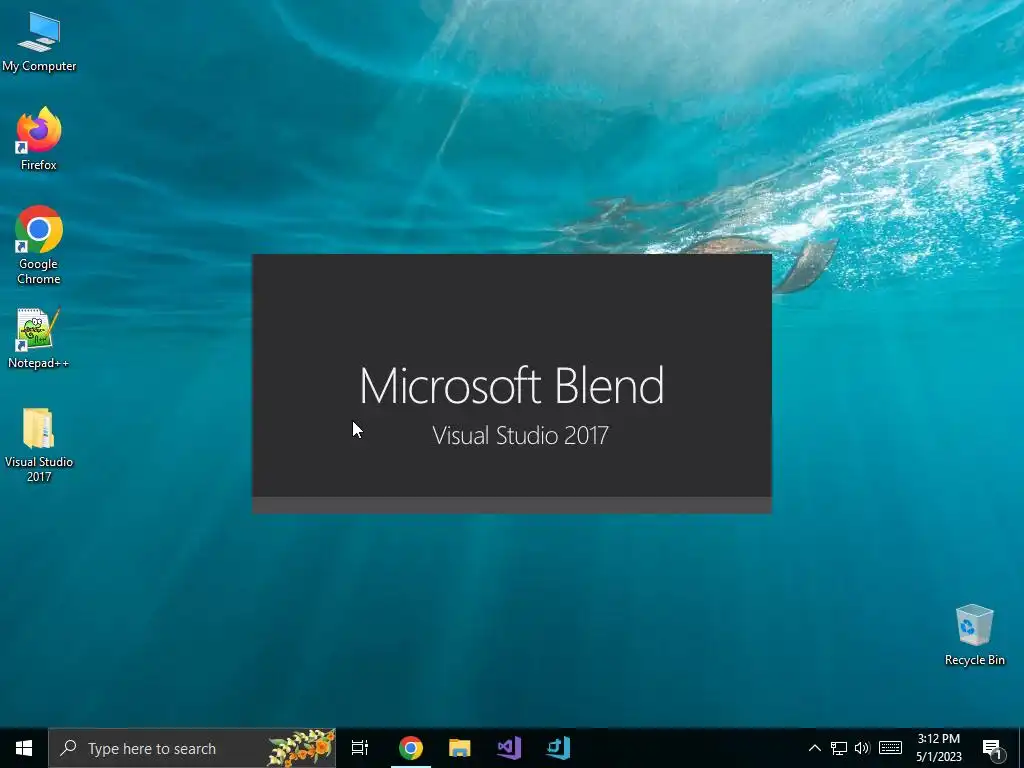Open the Windows Start menu
1024x768 pixels.
tap(24, 748)
